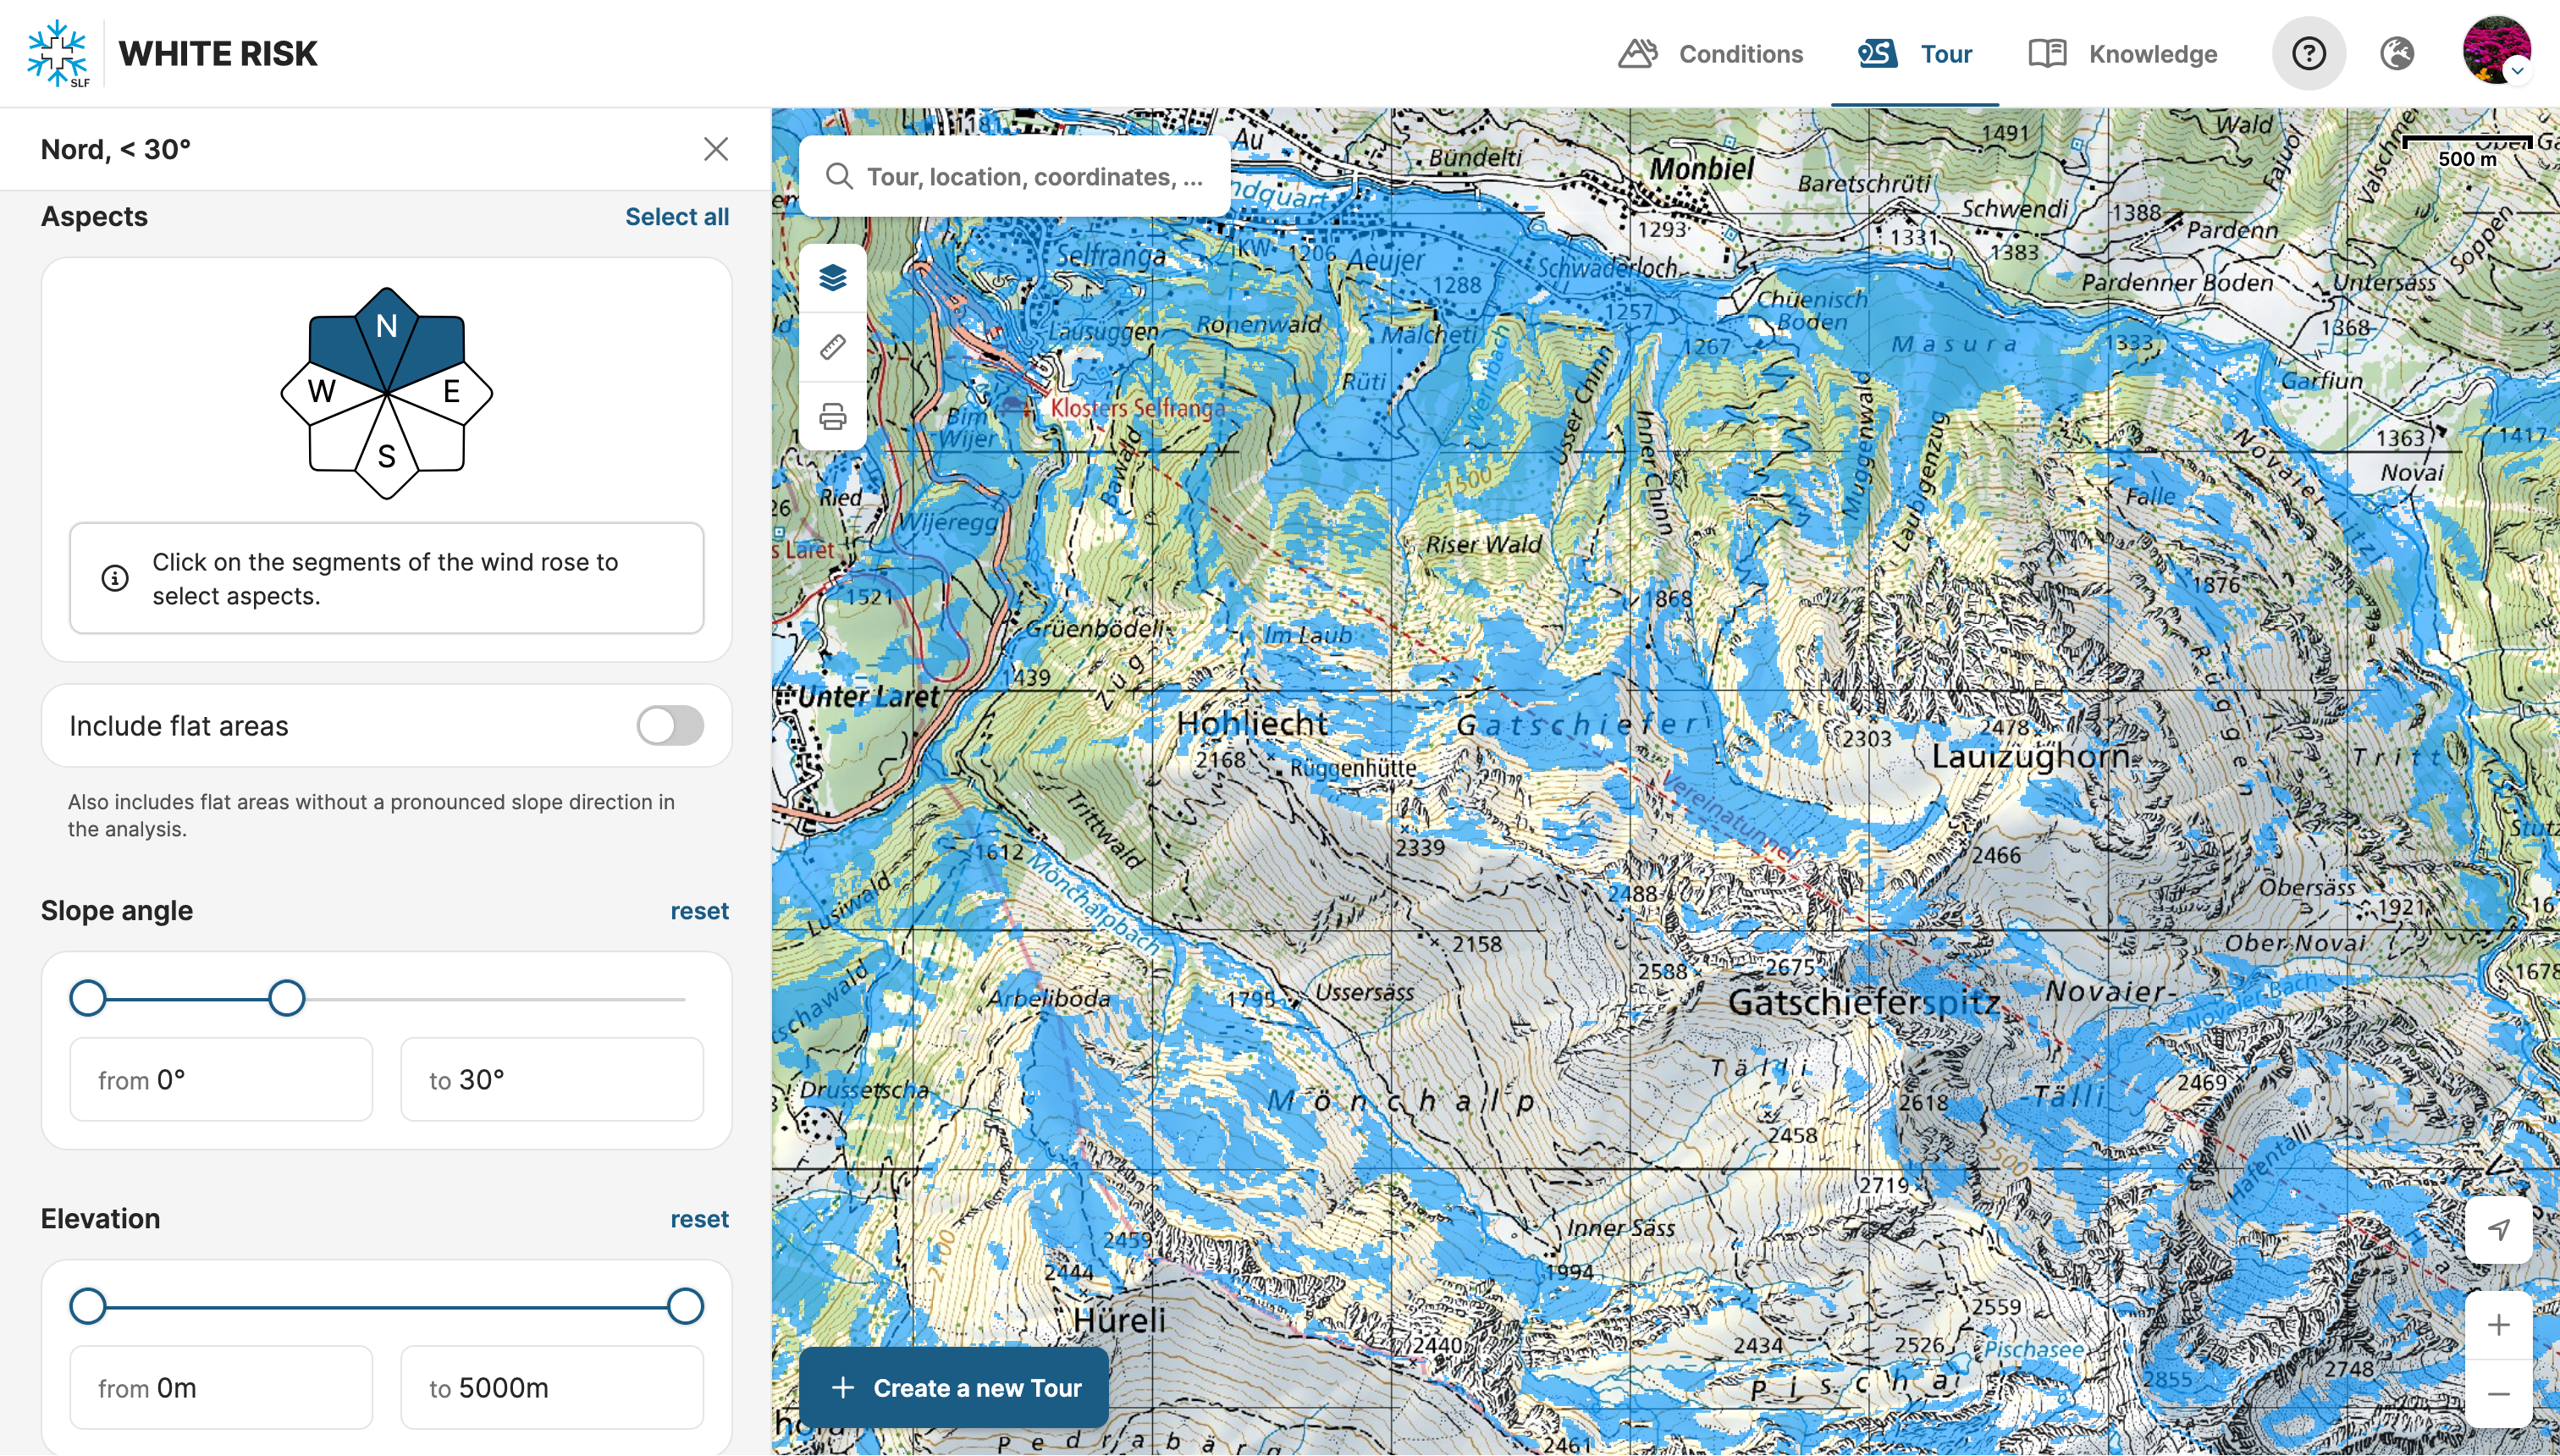
Task: Click the map search input field
Action: (x=1030, y=177)
